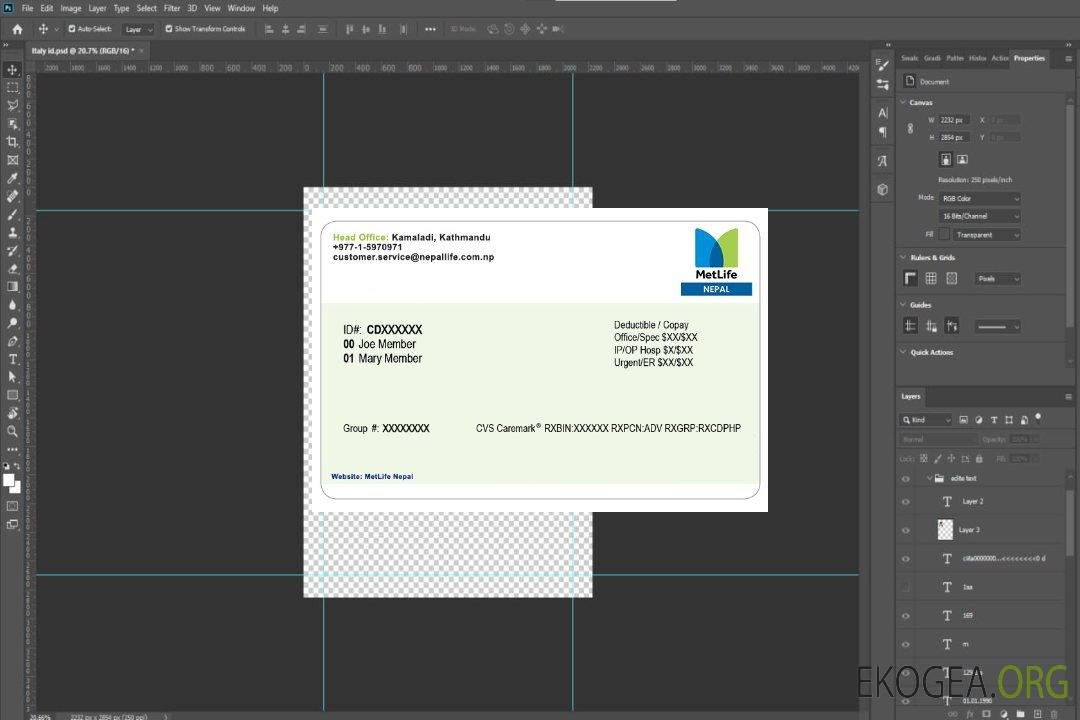Click the canvas width input field
Screen dimensions: 1080x720
click(x=955, y=120)
